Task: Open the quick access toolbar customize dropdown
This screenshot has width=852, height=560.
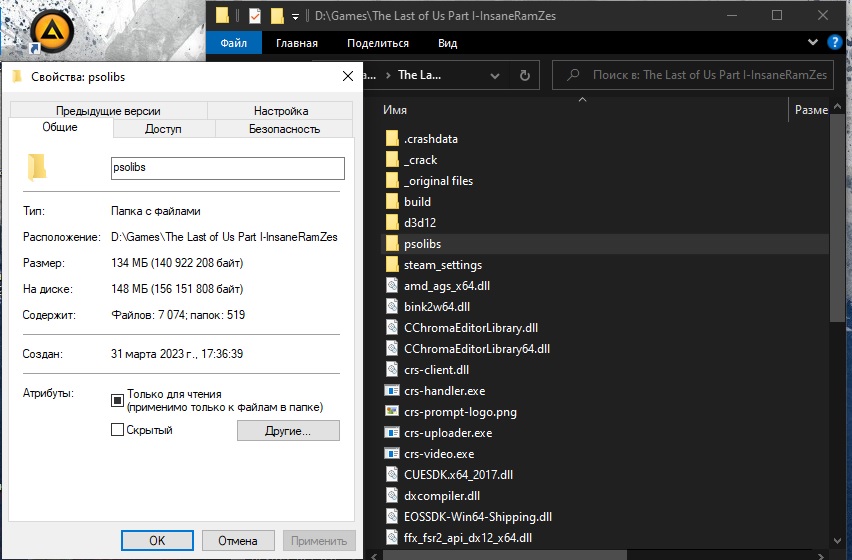Action: (x=295, y=17)
